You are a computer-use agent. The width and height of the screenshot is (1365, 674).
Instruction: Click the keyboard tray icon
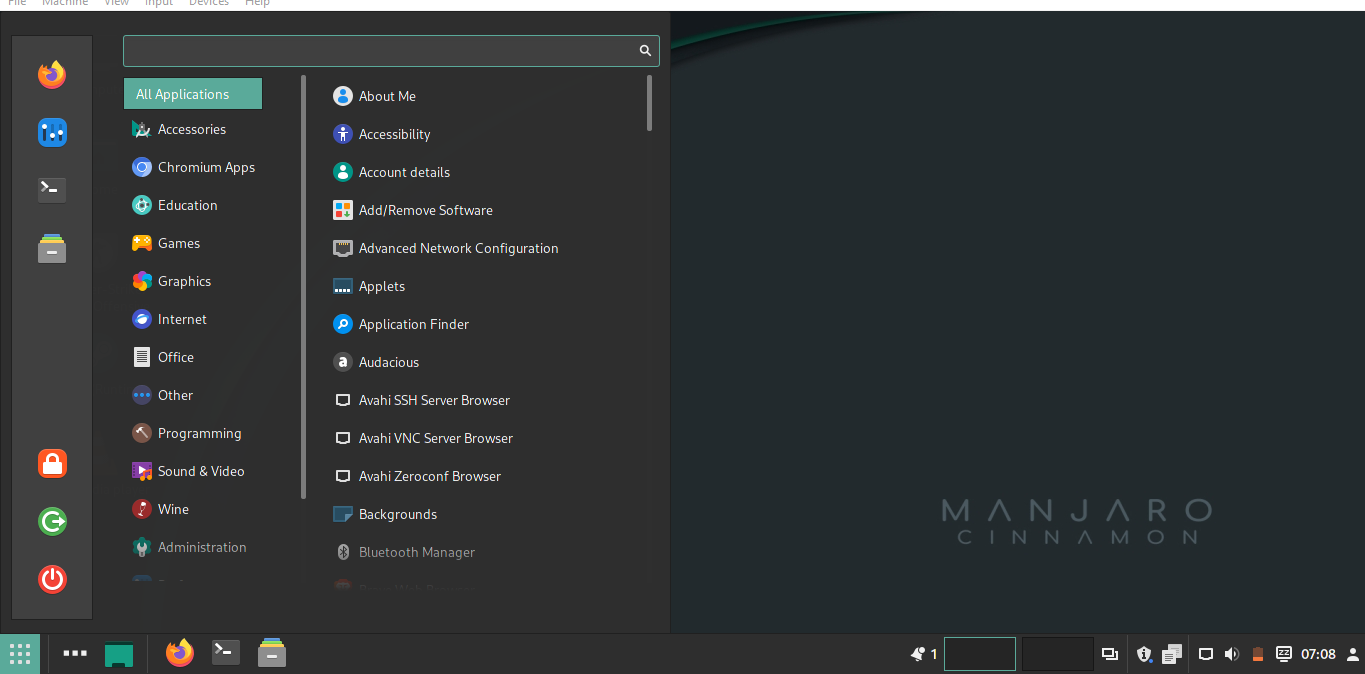coord(1283,654)
